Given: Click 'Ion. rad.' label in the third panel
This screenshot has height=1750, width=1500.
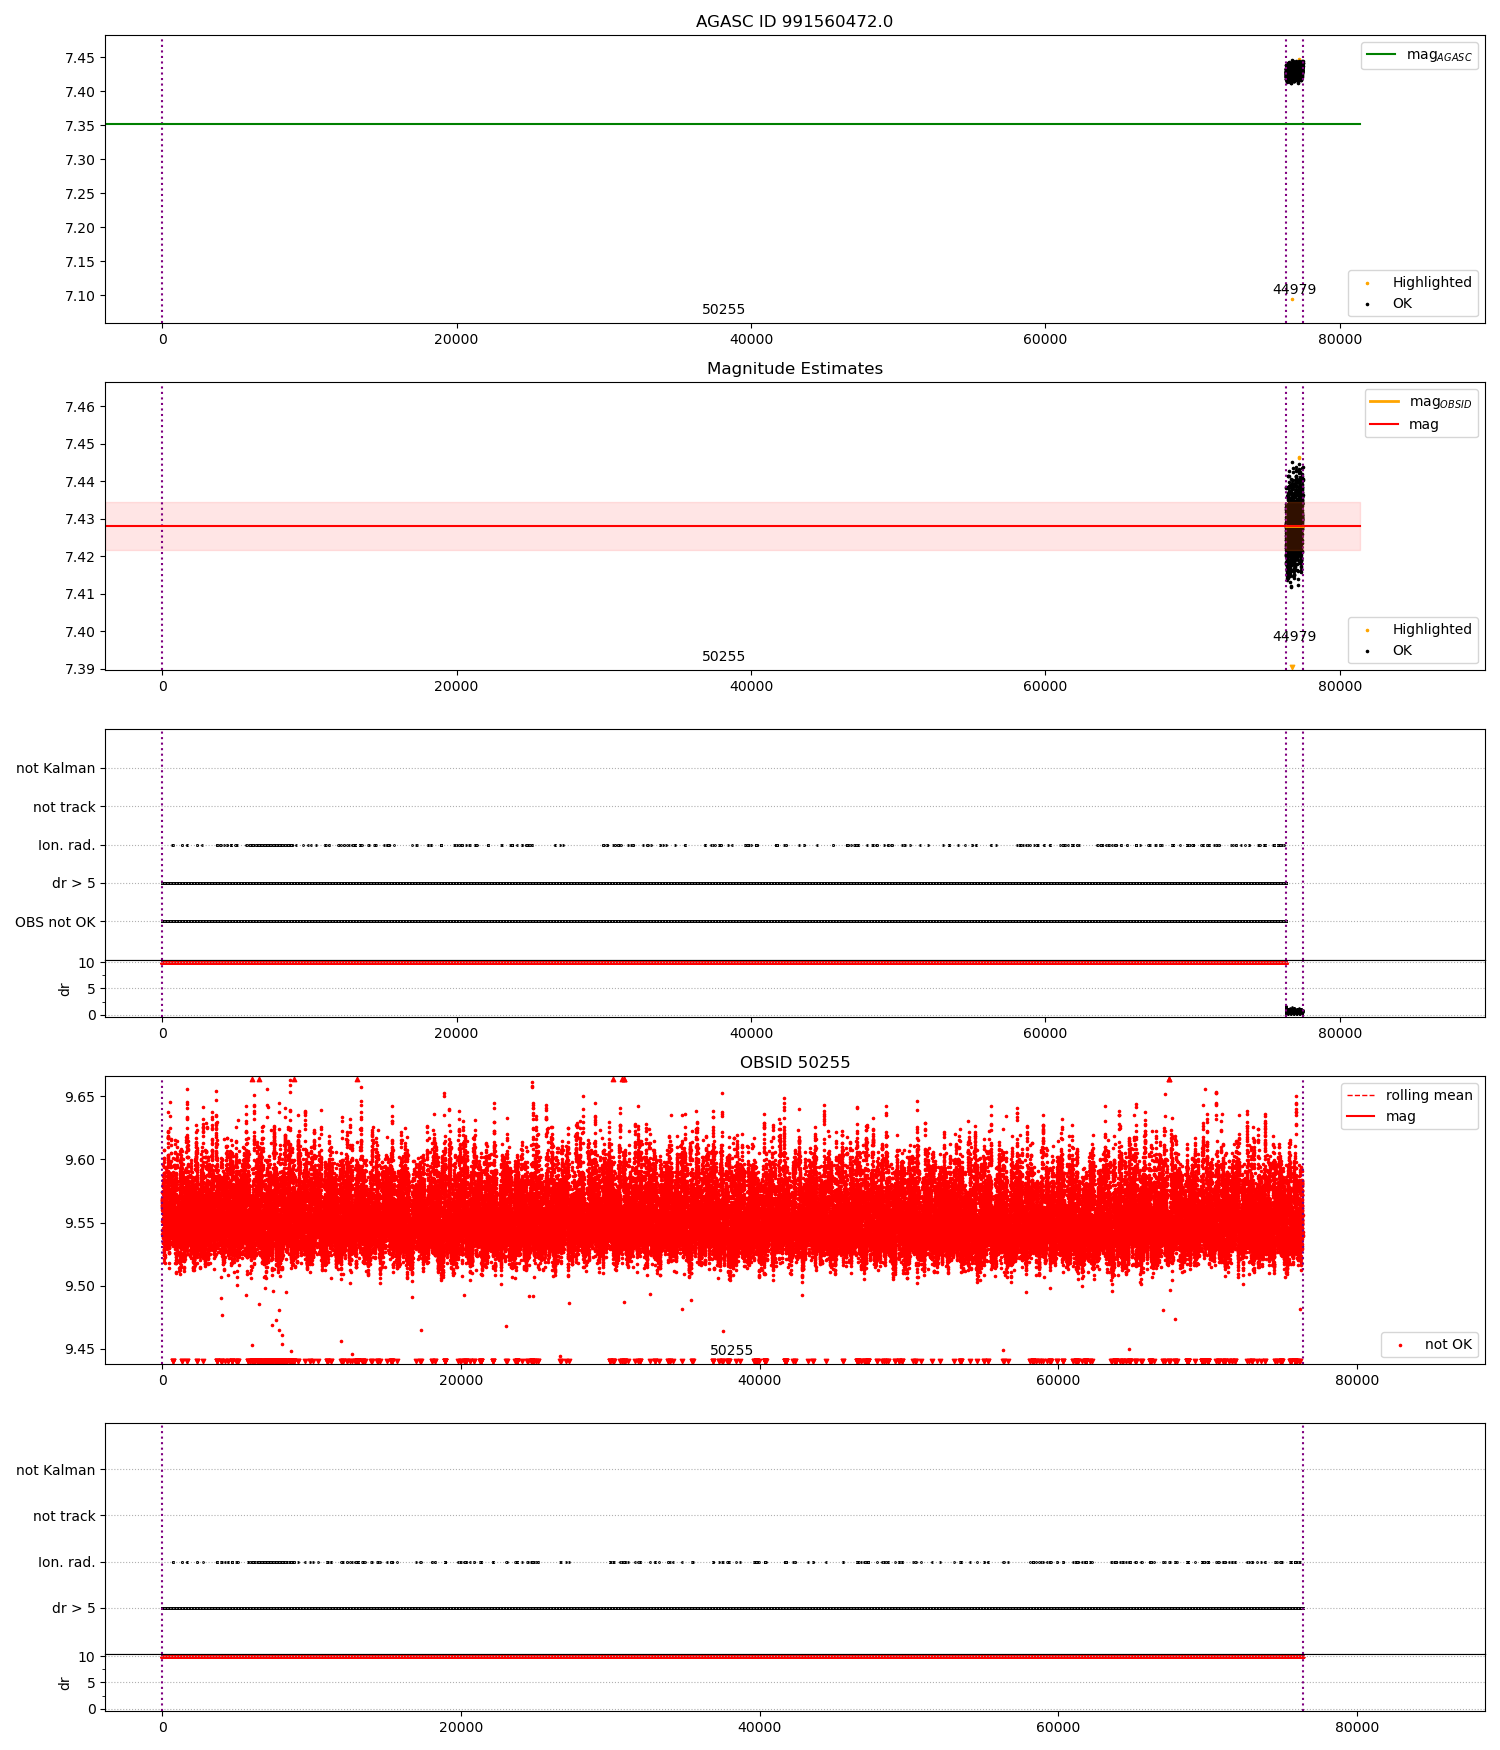Looking at the screenshot, I should pyautogui.click(x=67, y=845).
